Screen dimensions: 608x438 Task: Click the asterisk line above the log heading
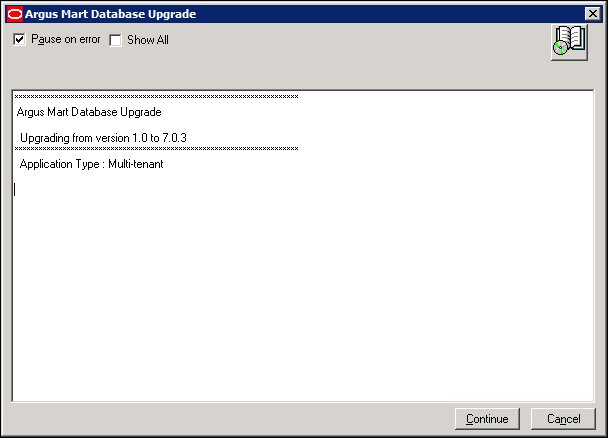pyautogui.click(x=156, y=97)
